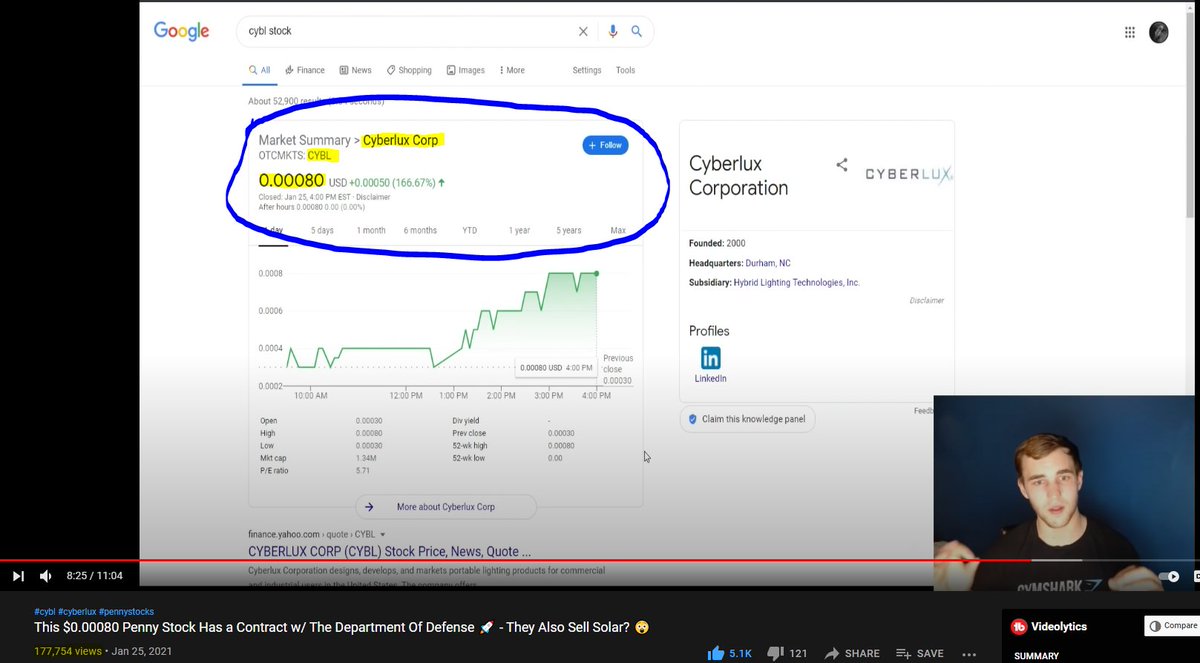Click the 177,754 views text

pos(68,651)
